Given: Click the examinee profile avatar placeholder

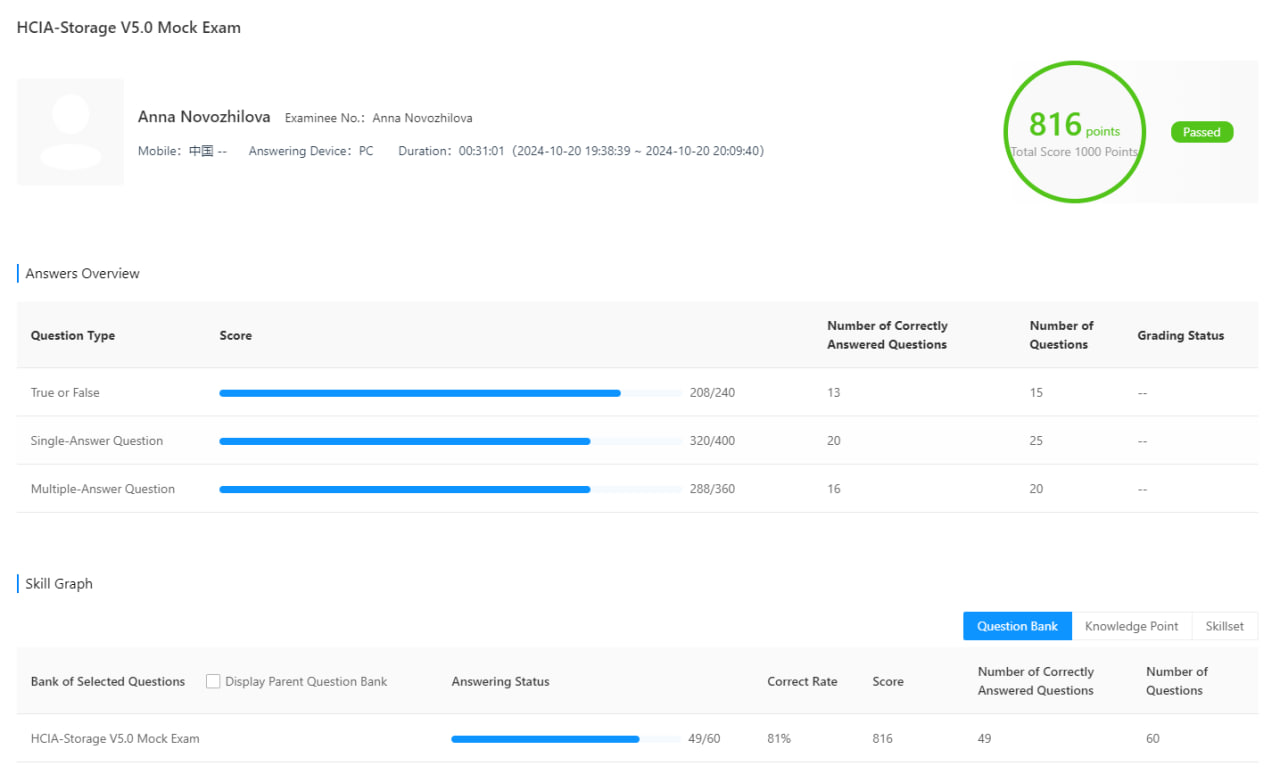Looking at the screenshot, I should point(70,132).
